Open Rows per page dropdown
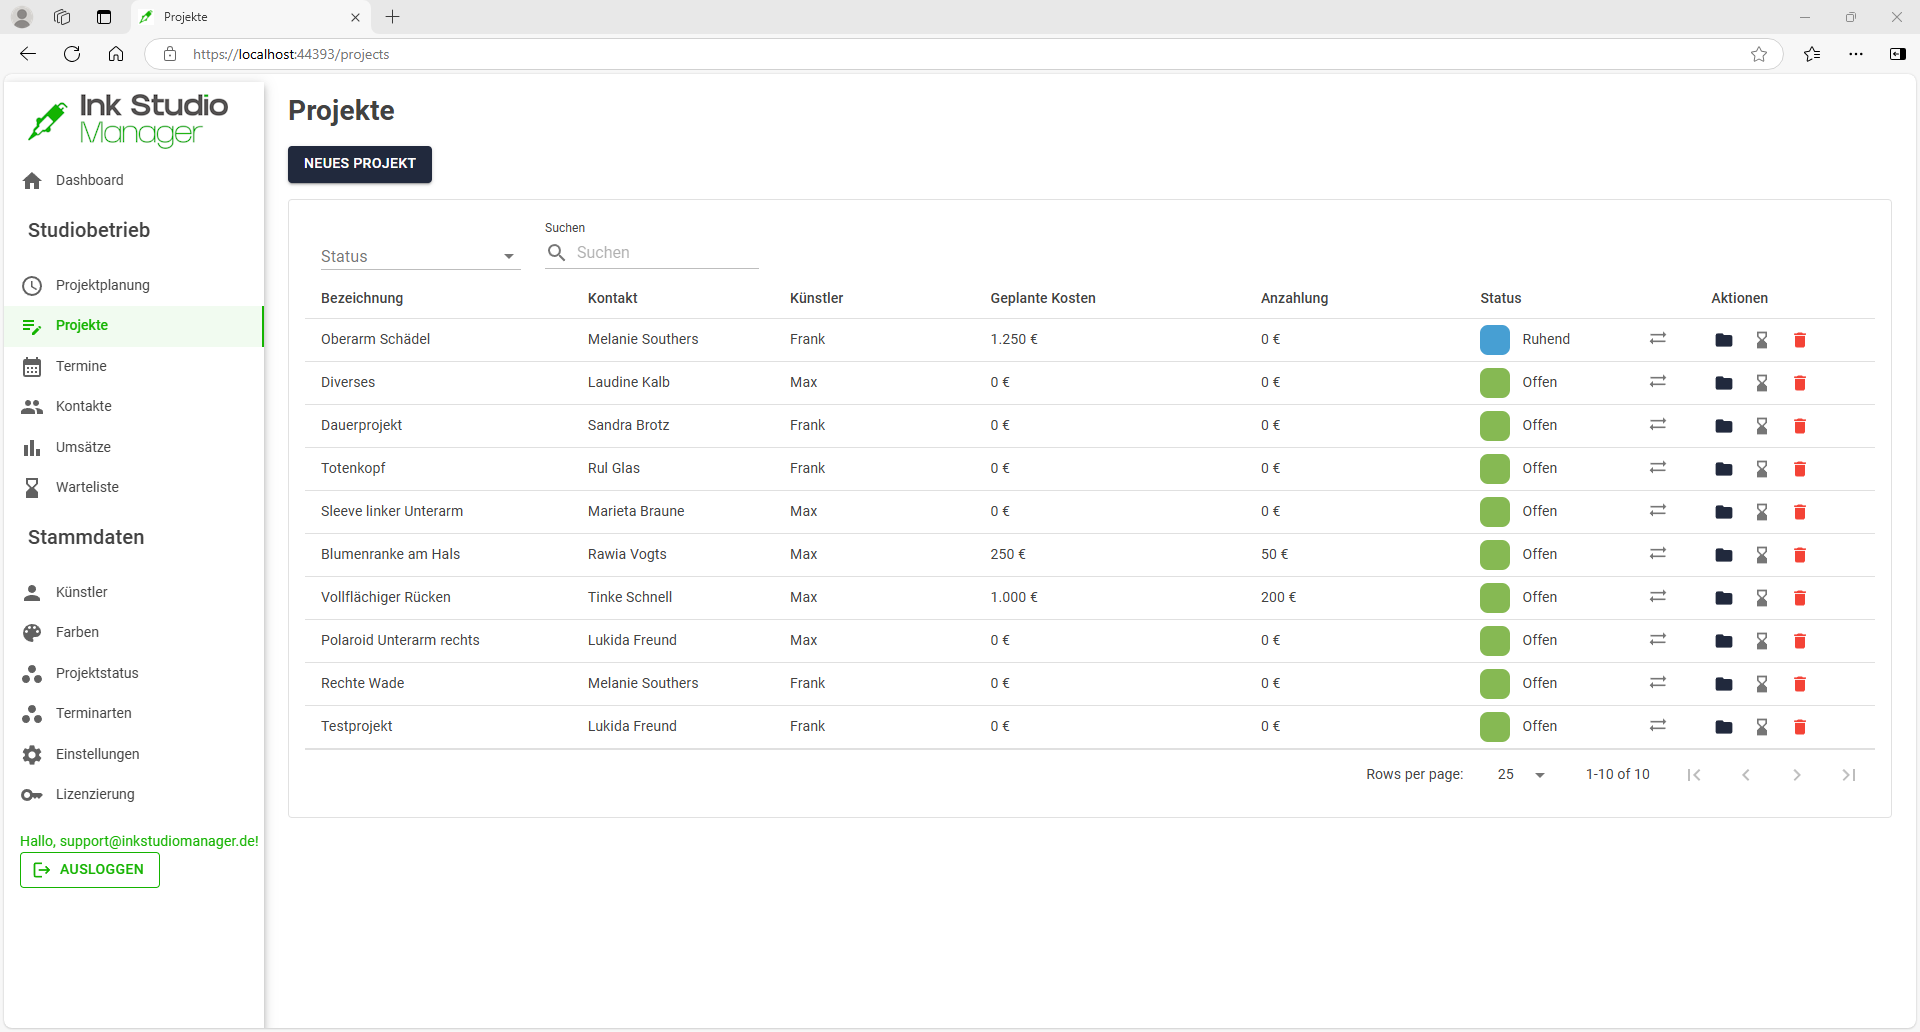The image size is (1920, 1032). [1521, 775]
